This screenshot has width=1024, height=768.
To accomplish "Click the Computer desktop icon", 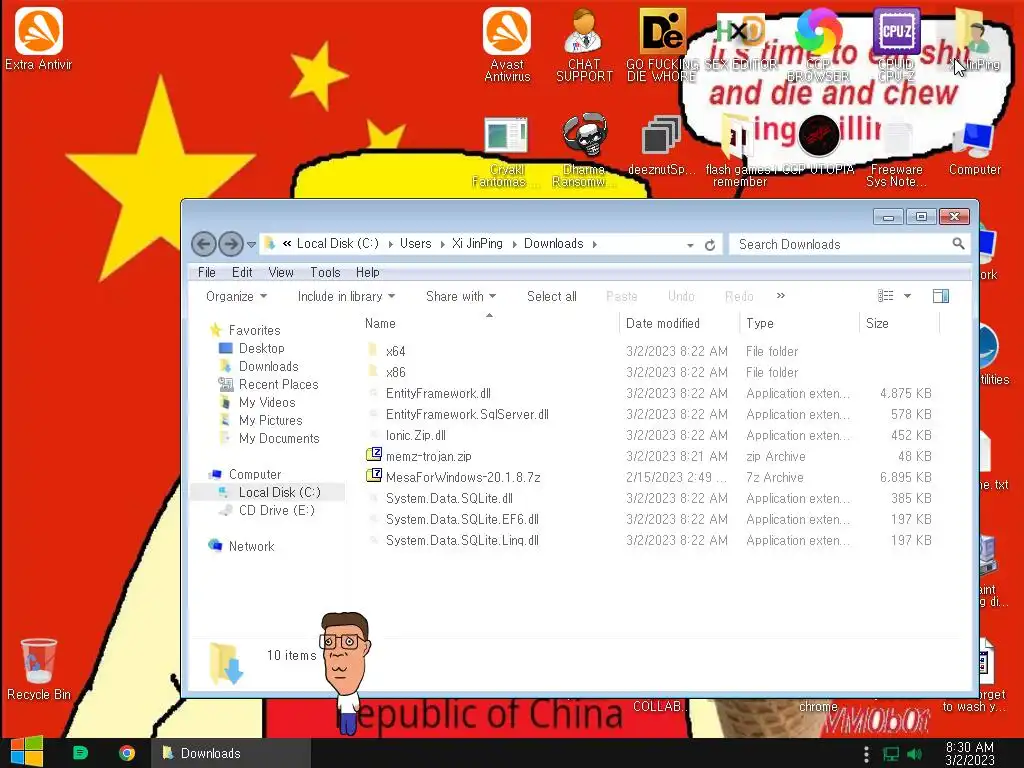I will click(x=974, y=148).
